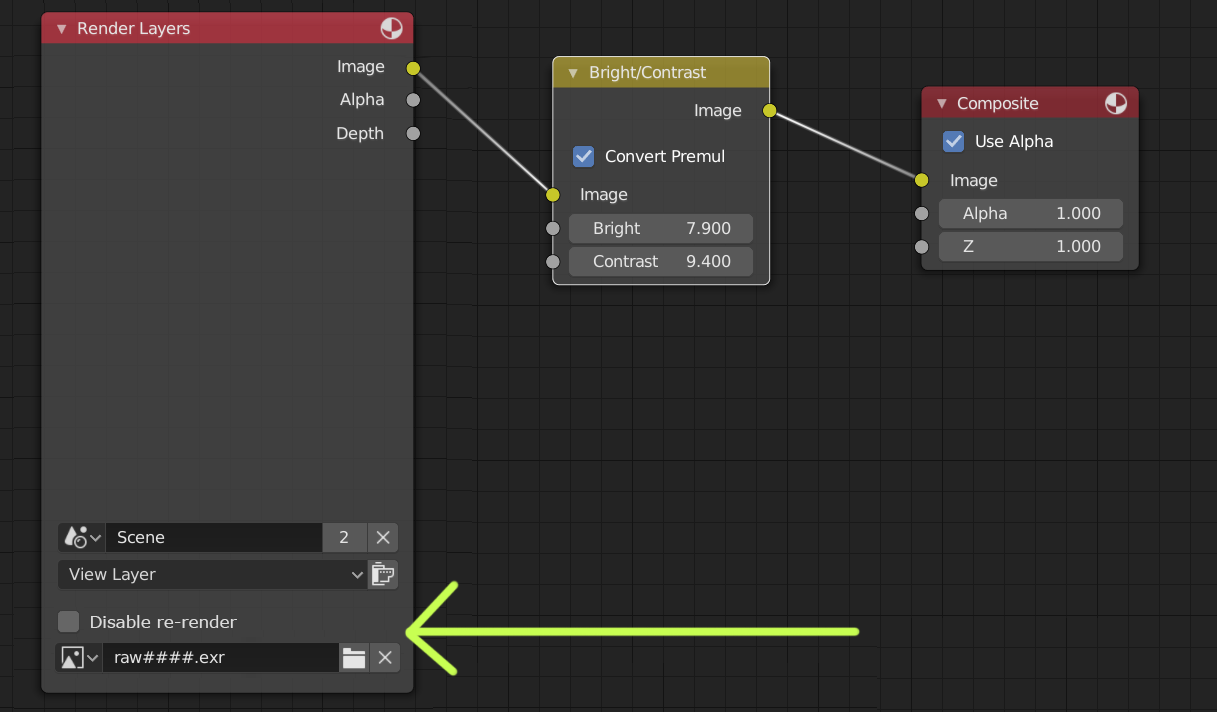Click the scene user count button 2
The width and height of the screenshot is (1217, 712).
coord(344,537)
